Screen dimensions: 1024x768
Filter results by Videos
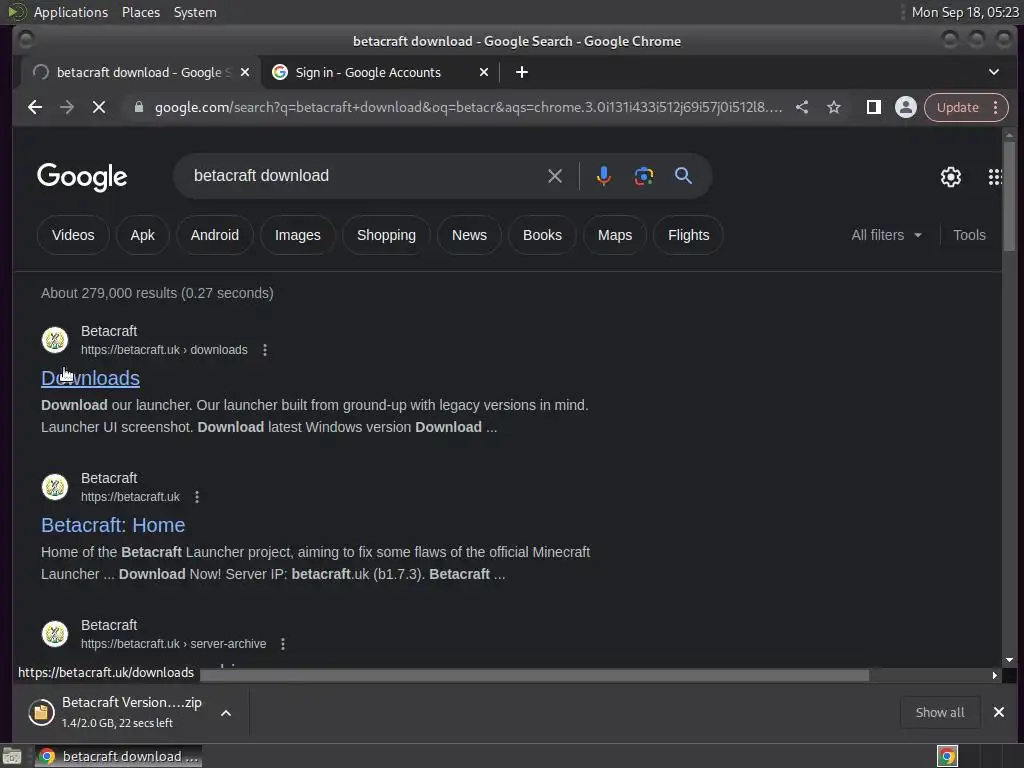[73, 235]
